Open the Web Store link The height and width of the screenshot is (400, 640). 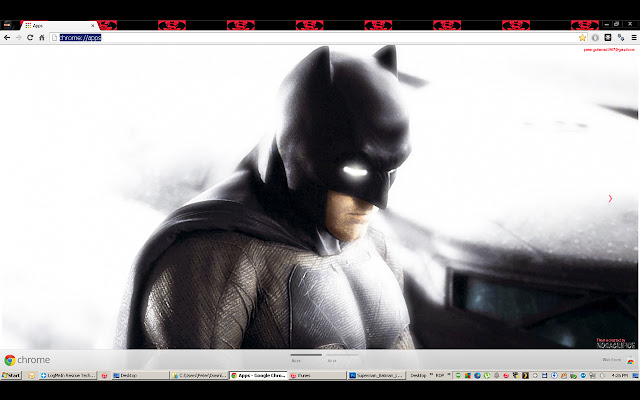click(611, 360)
